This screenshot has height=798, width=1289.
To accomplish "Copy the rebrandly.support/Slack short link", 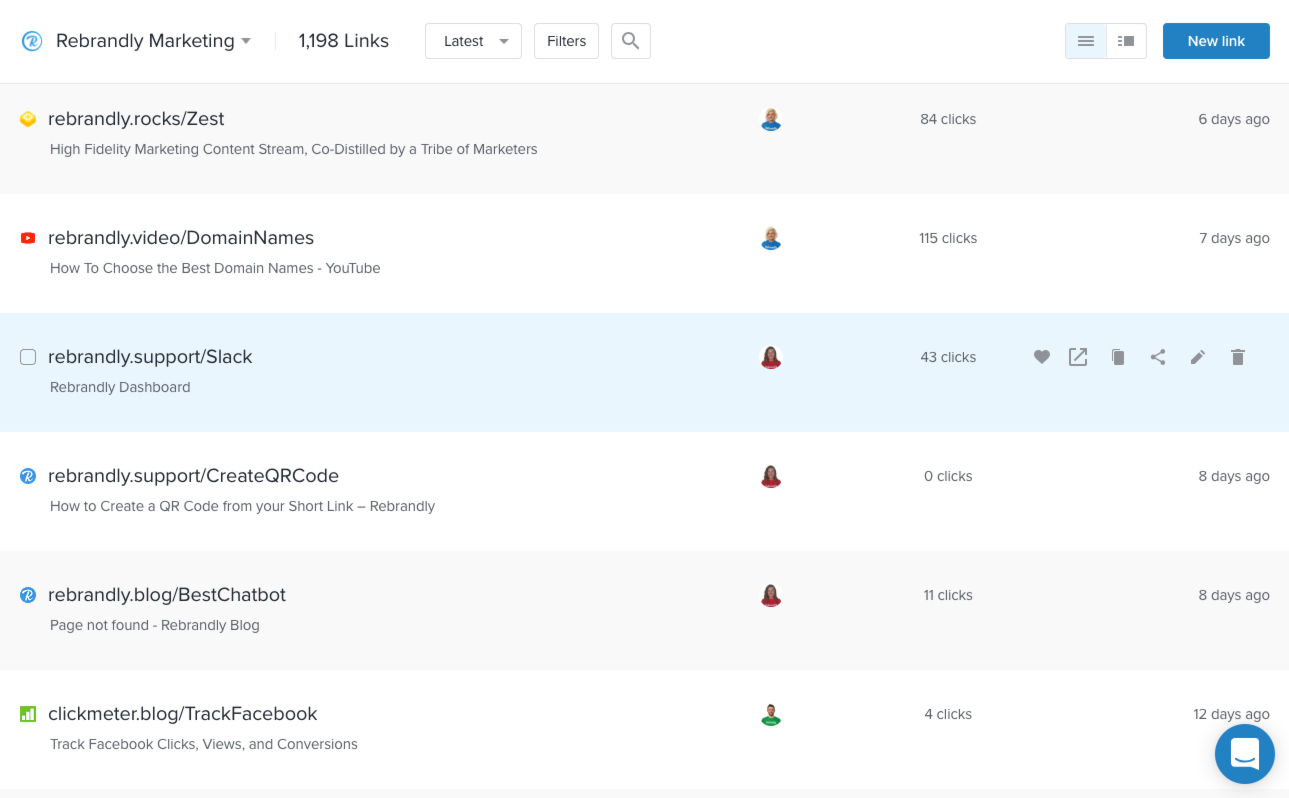I will [1118, 357].
